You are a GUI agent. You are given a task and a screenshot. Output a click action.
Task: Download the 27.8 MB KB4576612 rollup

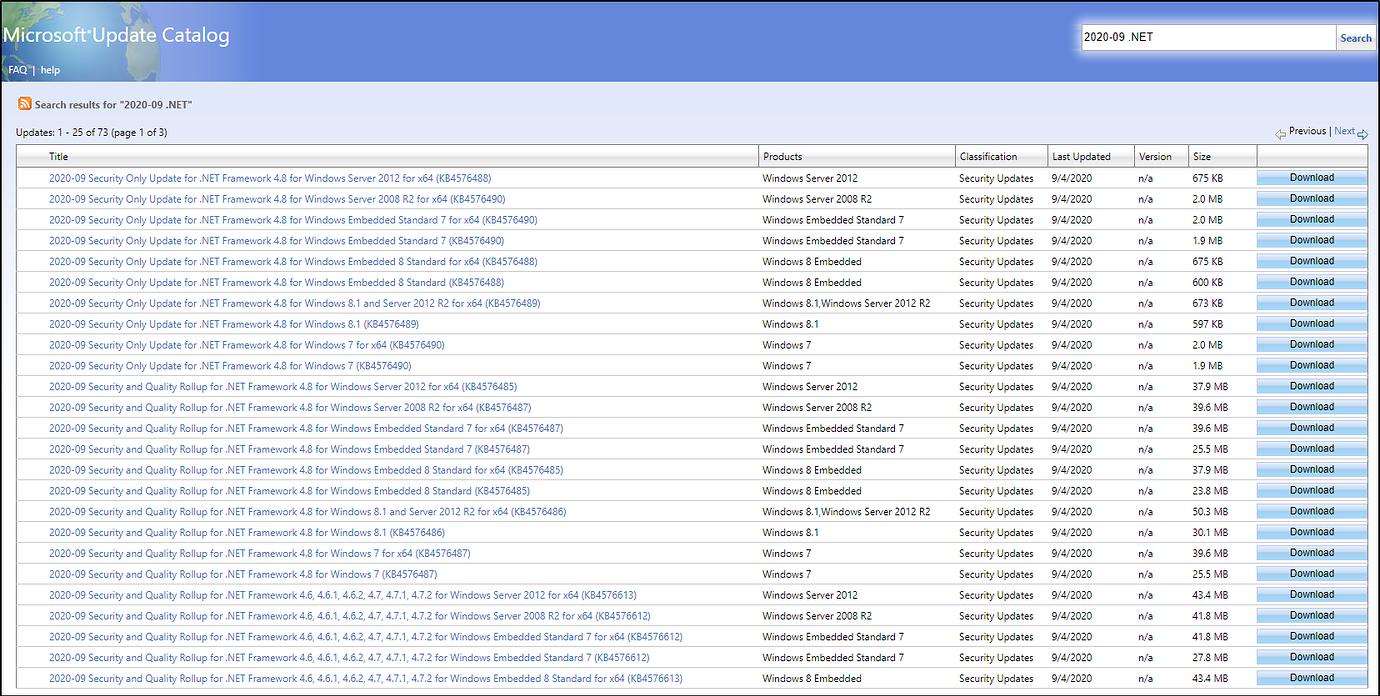pos(1311,657)
